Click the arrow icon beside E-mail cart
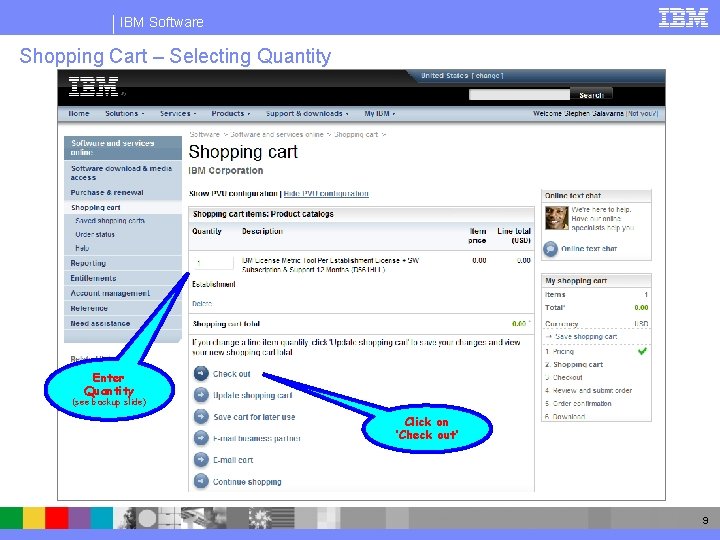The height and width of the screenshot is (540, 720). coord(201,460)
